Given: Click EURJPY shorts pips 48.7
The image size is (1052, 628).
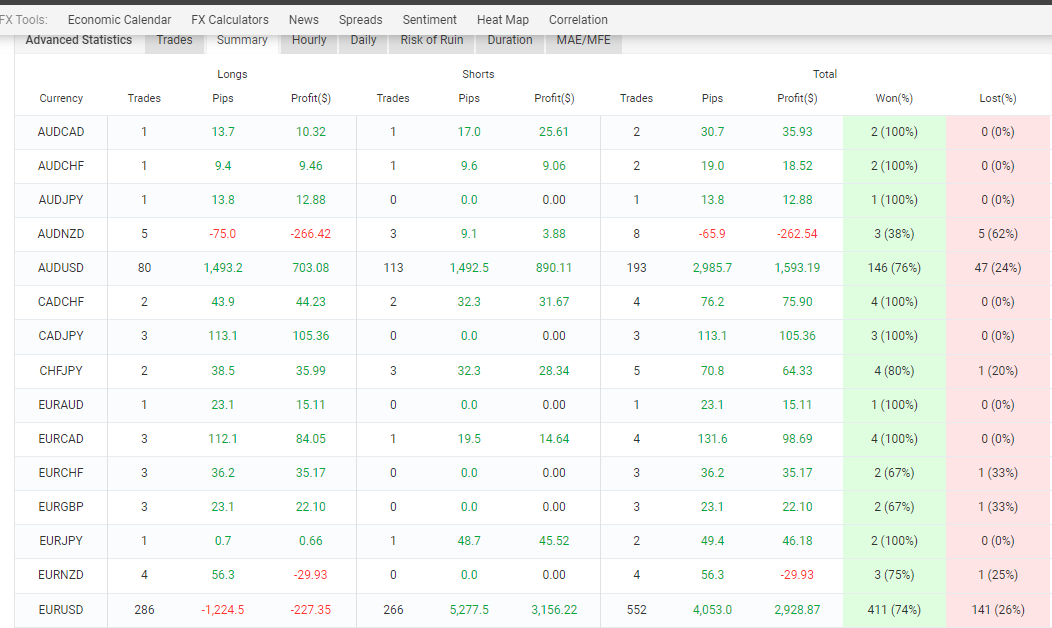Looking at the screenshot, I should coord(469,541).
